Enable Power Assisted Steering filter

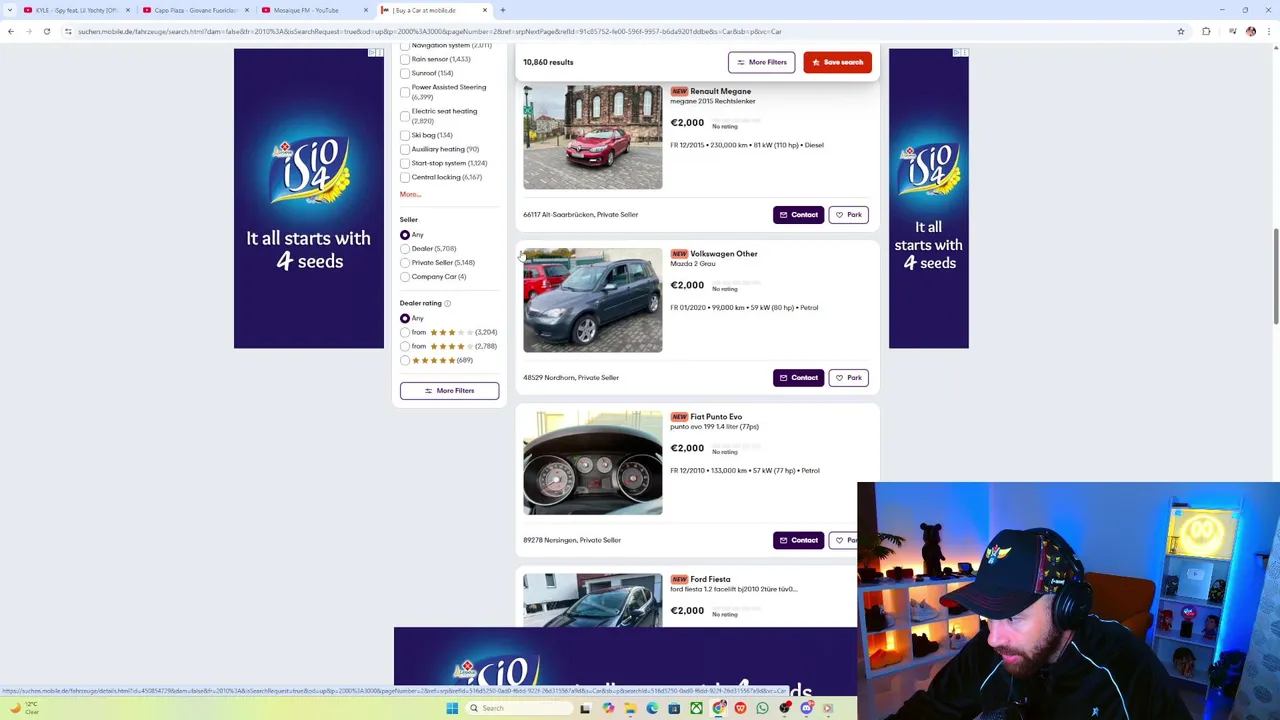click(405, 92)
